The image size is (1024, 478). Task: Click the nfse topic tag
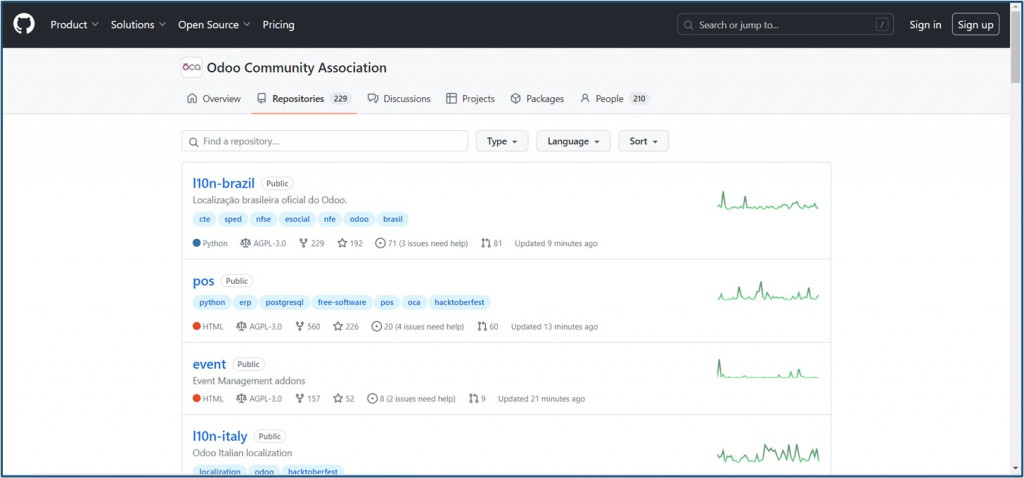click(x=264, y=219)
